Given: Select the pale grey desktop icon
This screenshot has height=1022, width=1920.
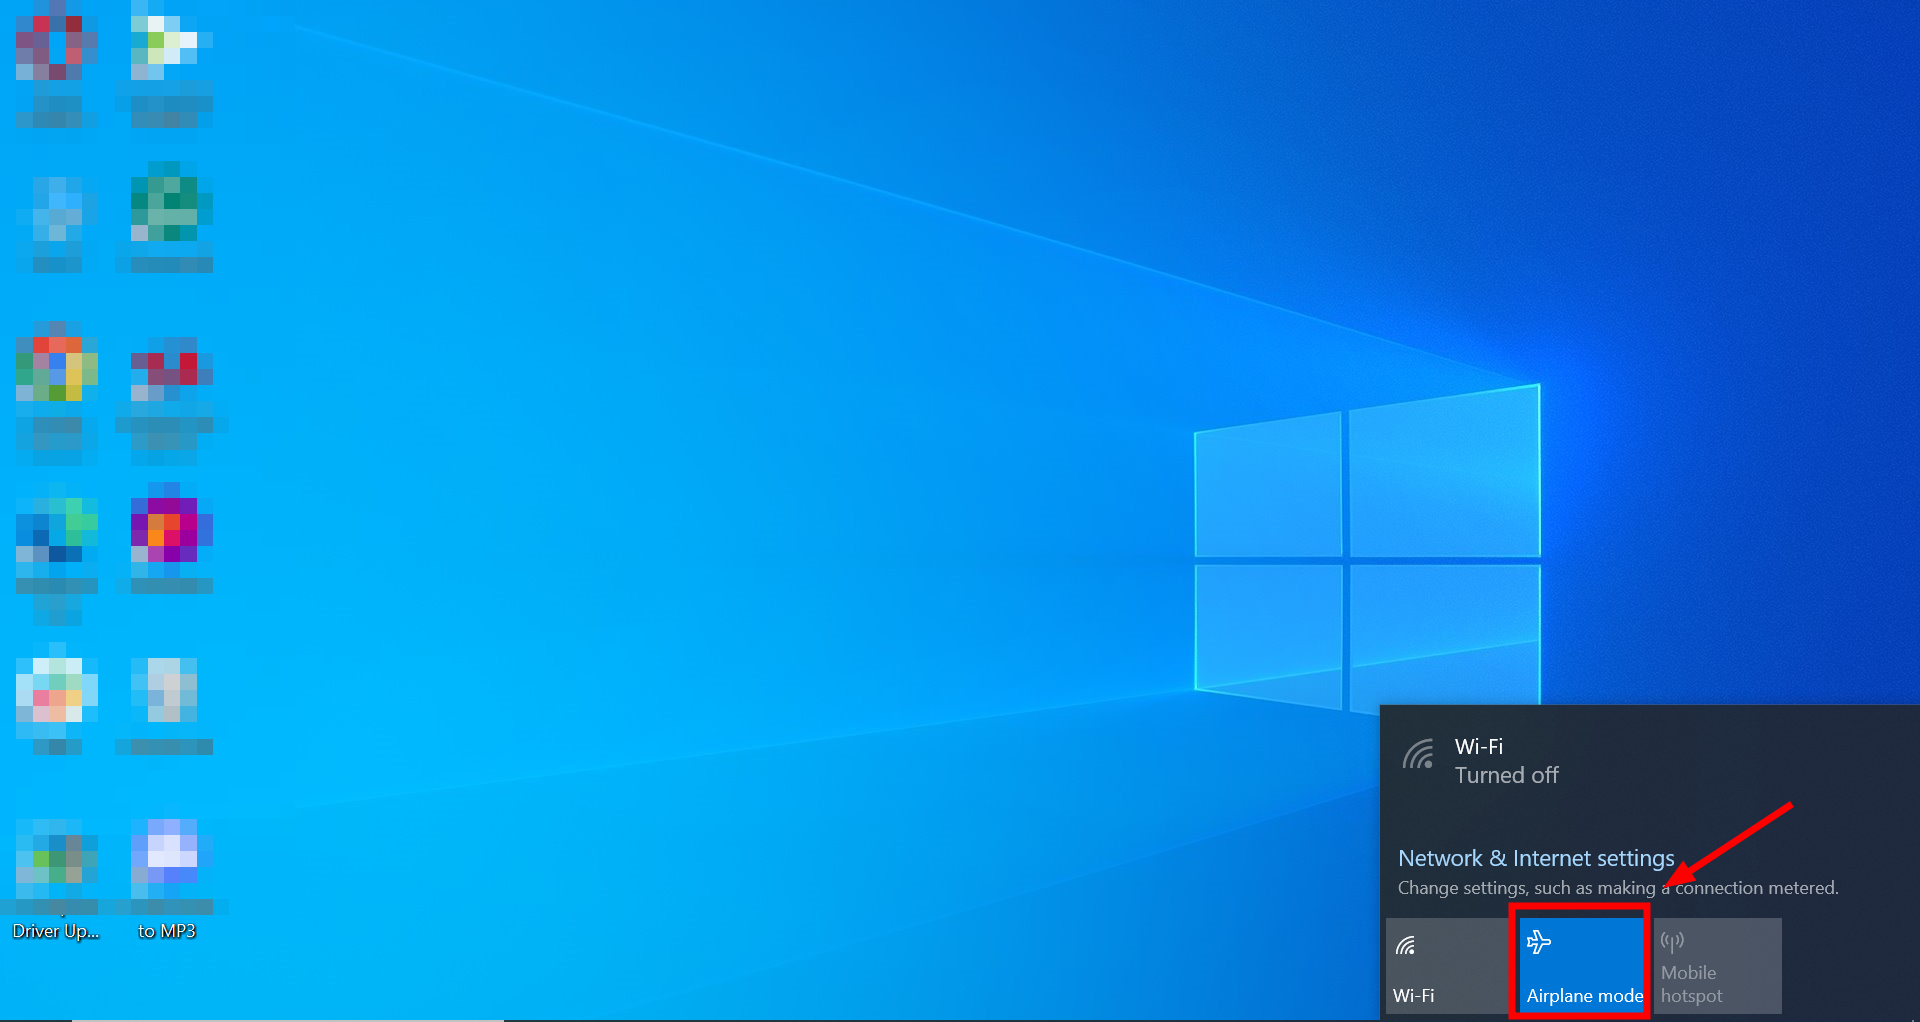Looking at the screenshot, I should click(x=166, y=692).
